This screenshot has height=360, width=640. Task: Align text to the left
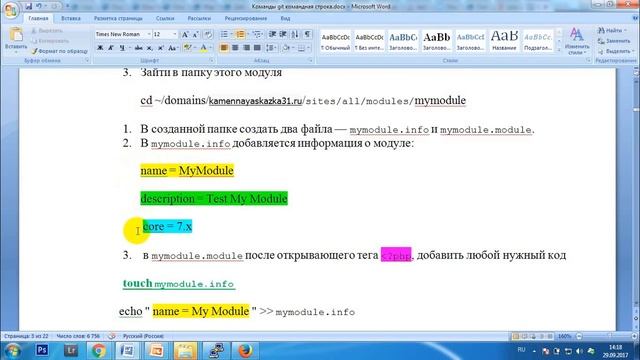[x=224, y=48]
